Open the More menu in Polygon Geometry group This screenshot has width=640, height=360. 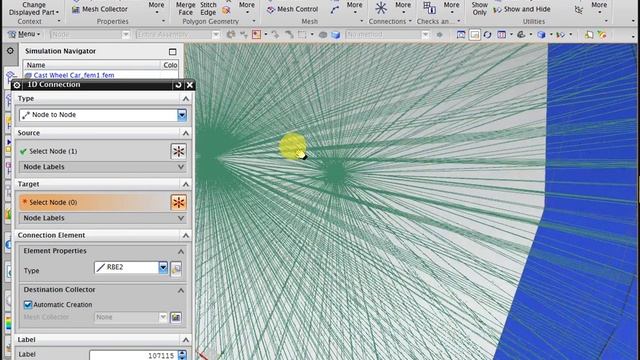point(247,7)
